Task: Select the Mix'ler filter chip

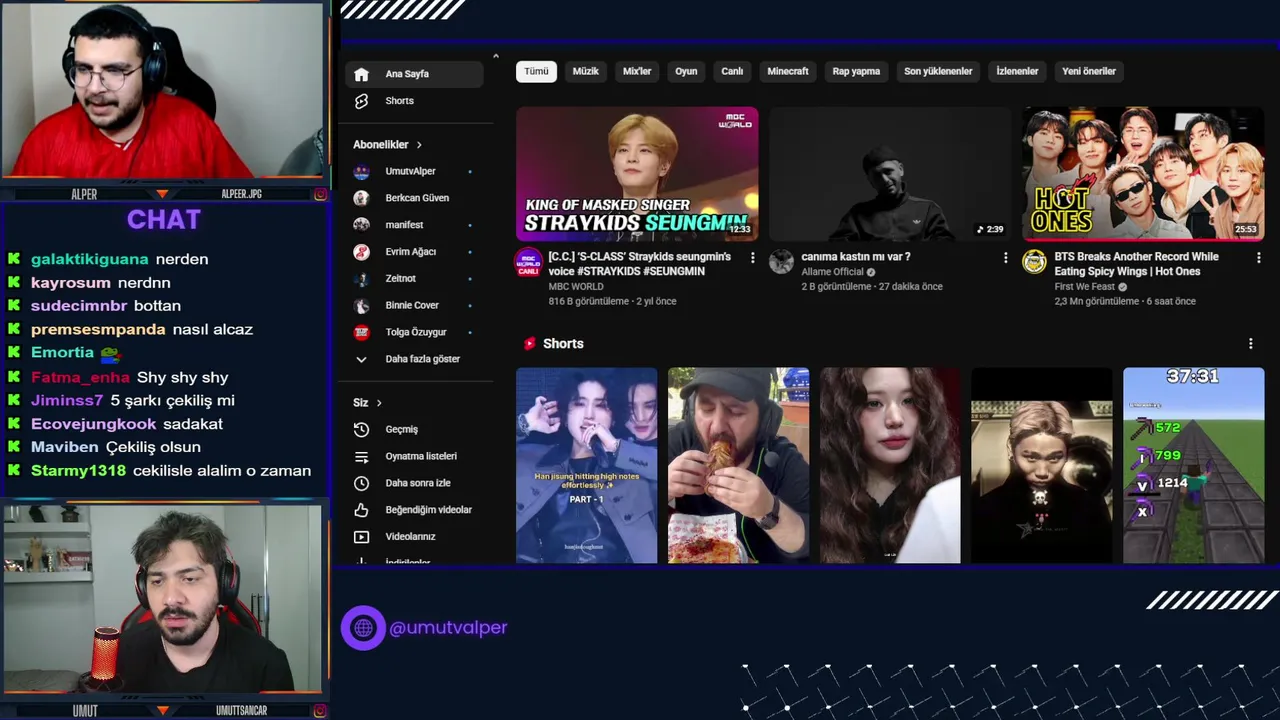Action: [x=637, y=71]
